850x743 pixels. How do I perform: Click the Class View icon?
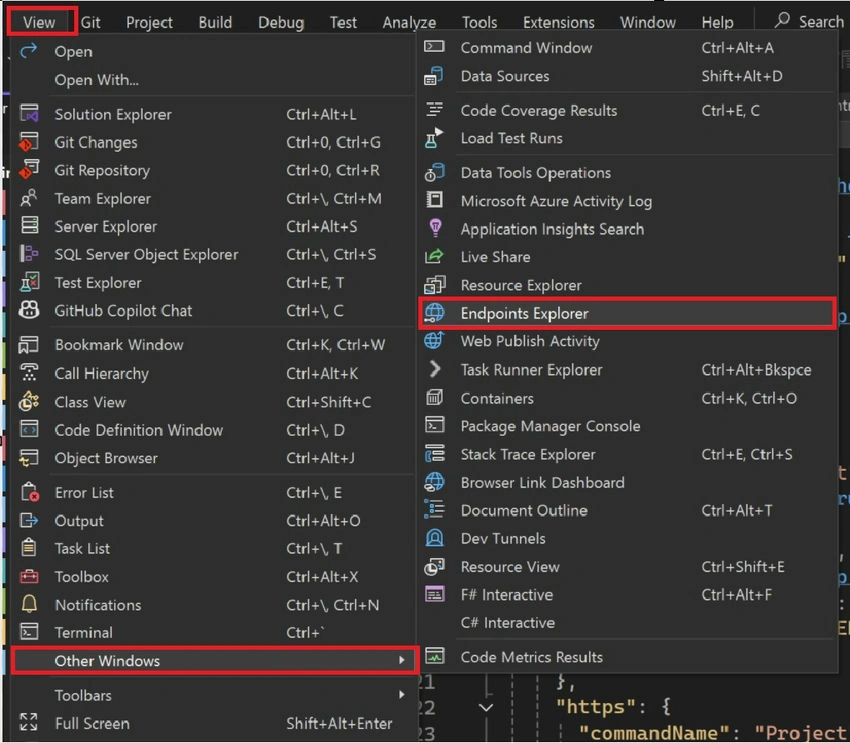[x=29, y=402]
